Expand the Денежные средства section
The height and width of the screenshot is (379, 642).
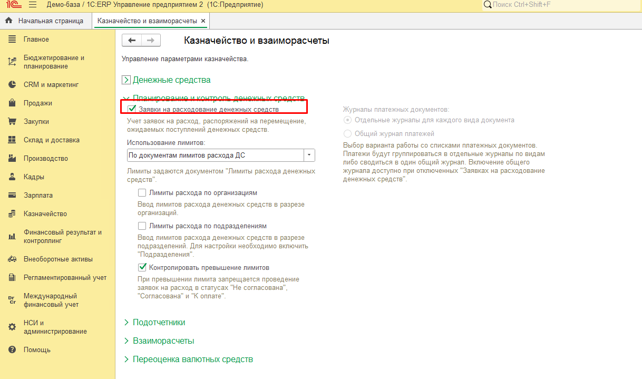pos(126,80)
